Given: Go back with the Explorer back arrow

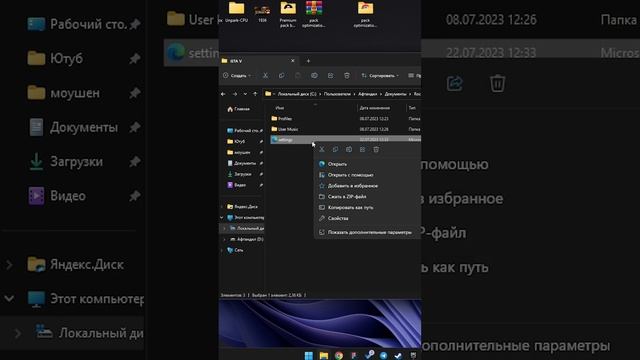Looking at the screenshot, I should point(223,94).
